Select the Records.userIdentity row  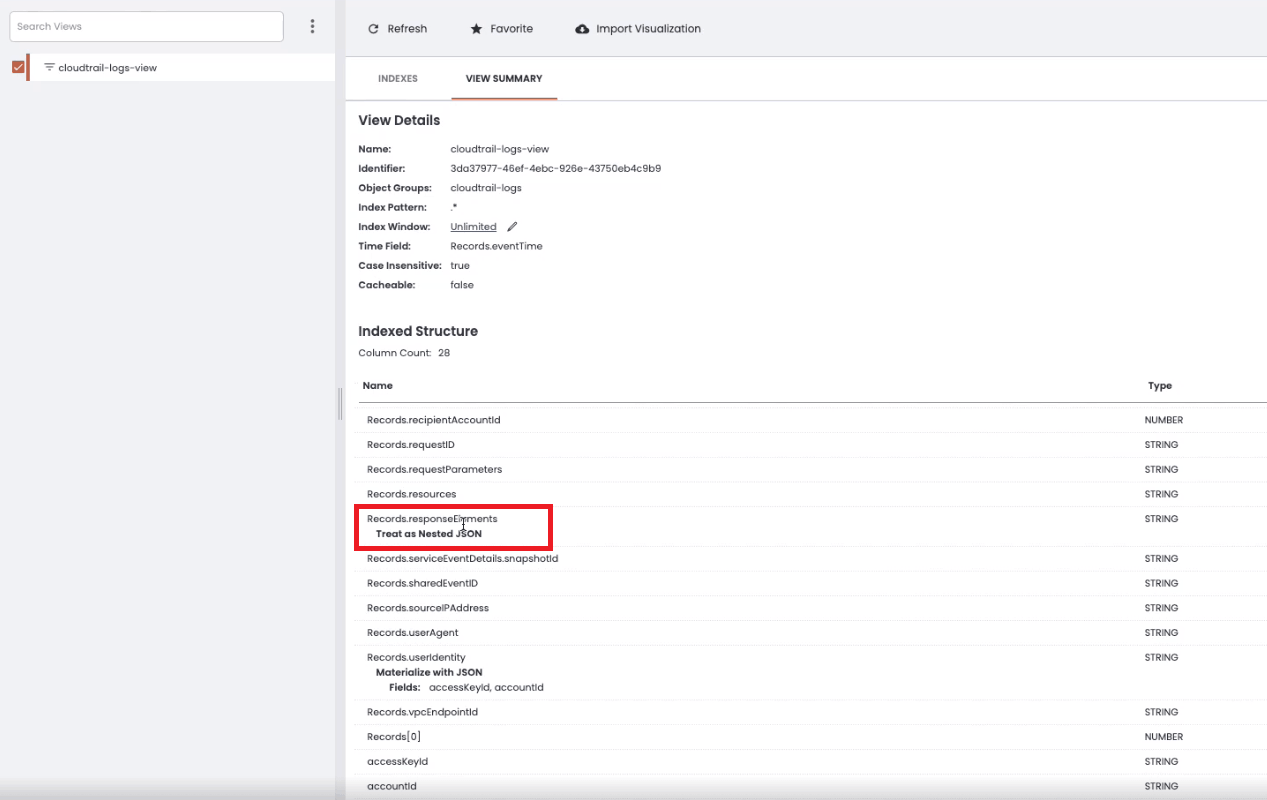point(414,657)
